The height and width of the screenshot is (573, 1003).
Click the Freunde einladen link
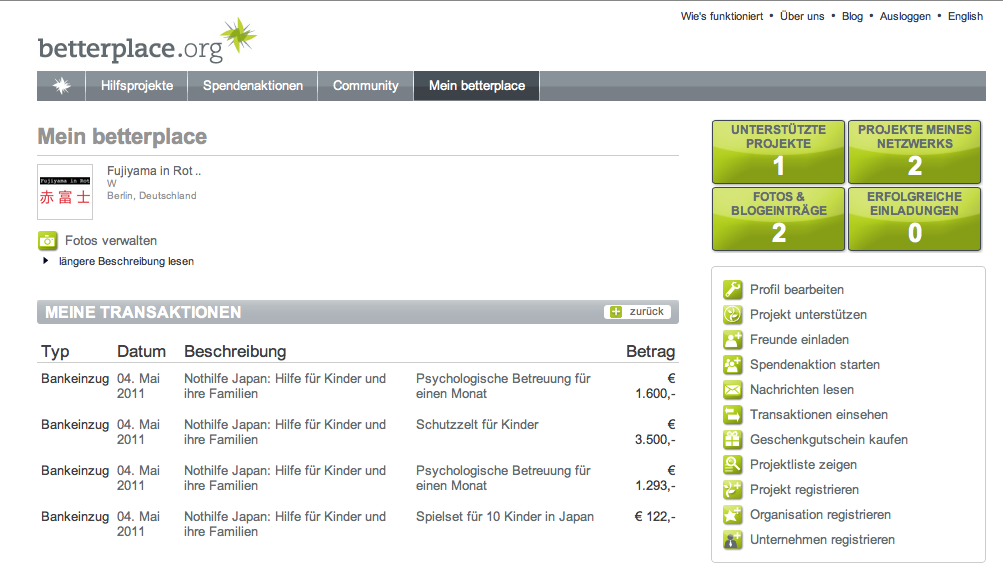click(x=800, y=340)
